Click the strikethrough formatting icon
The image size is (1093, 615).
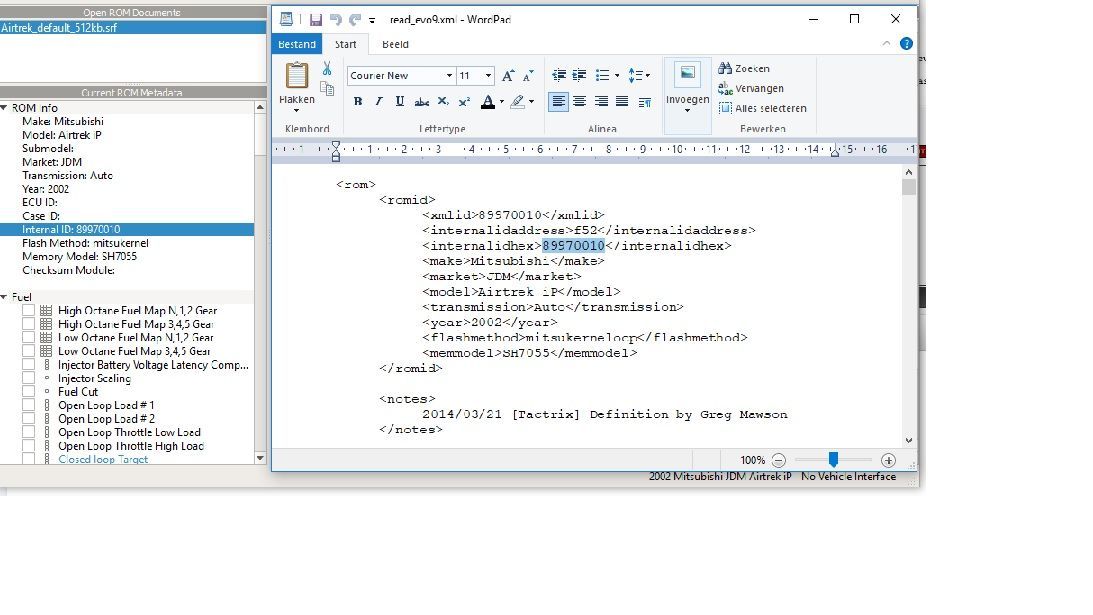[x=422, y=101]
